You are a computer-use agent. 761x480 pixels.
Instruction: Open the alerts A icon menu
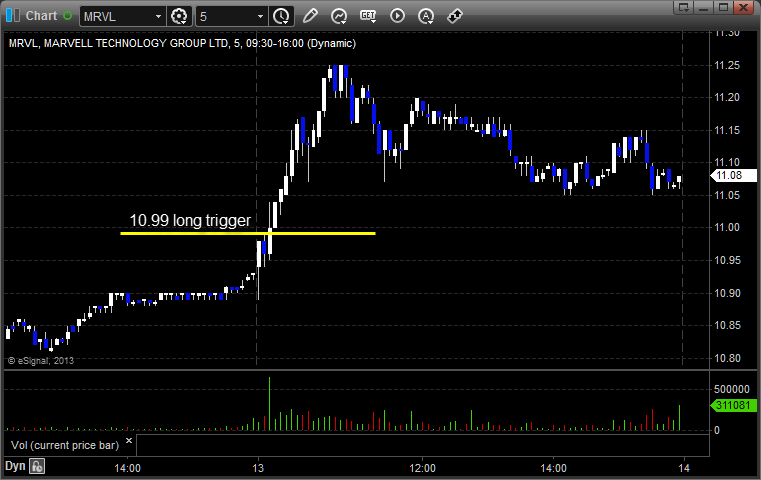(426, 16)
